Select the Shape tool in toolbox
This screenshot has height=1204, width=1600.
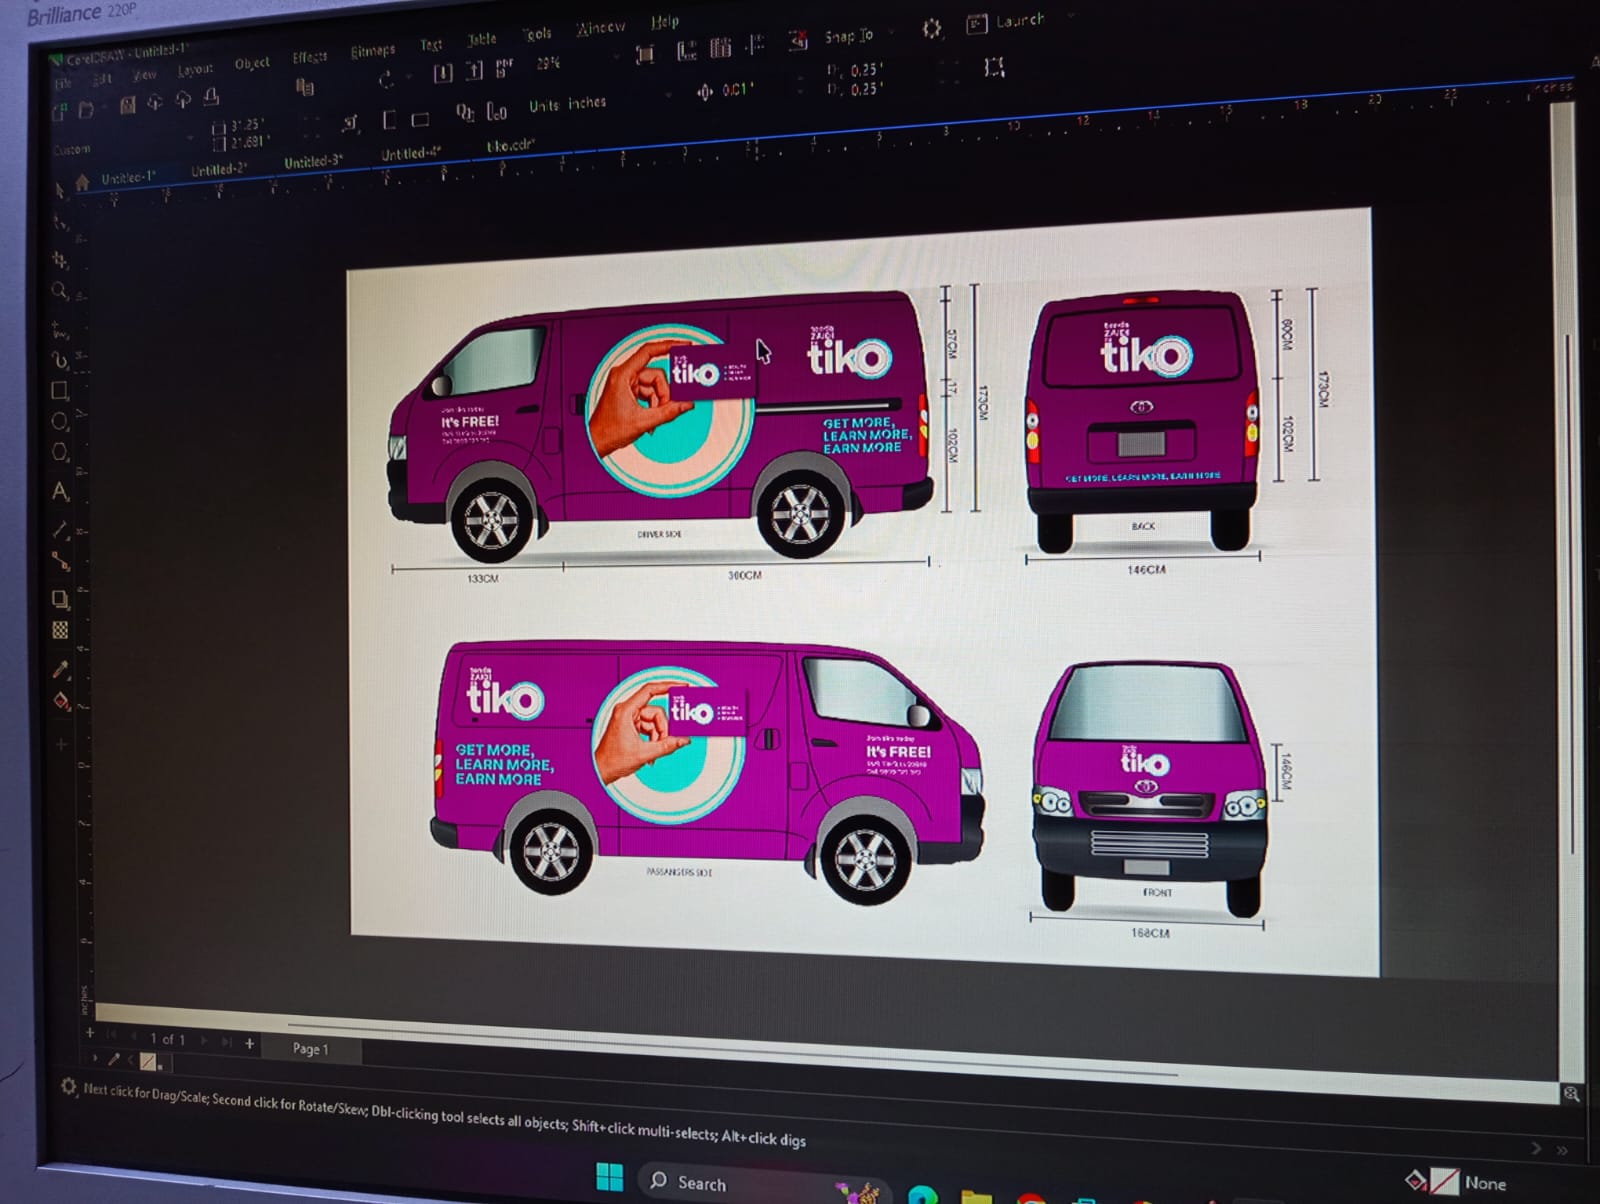(60, 222)
